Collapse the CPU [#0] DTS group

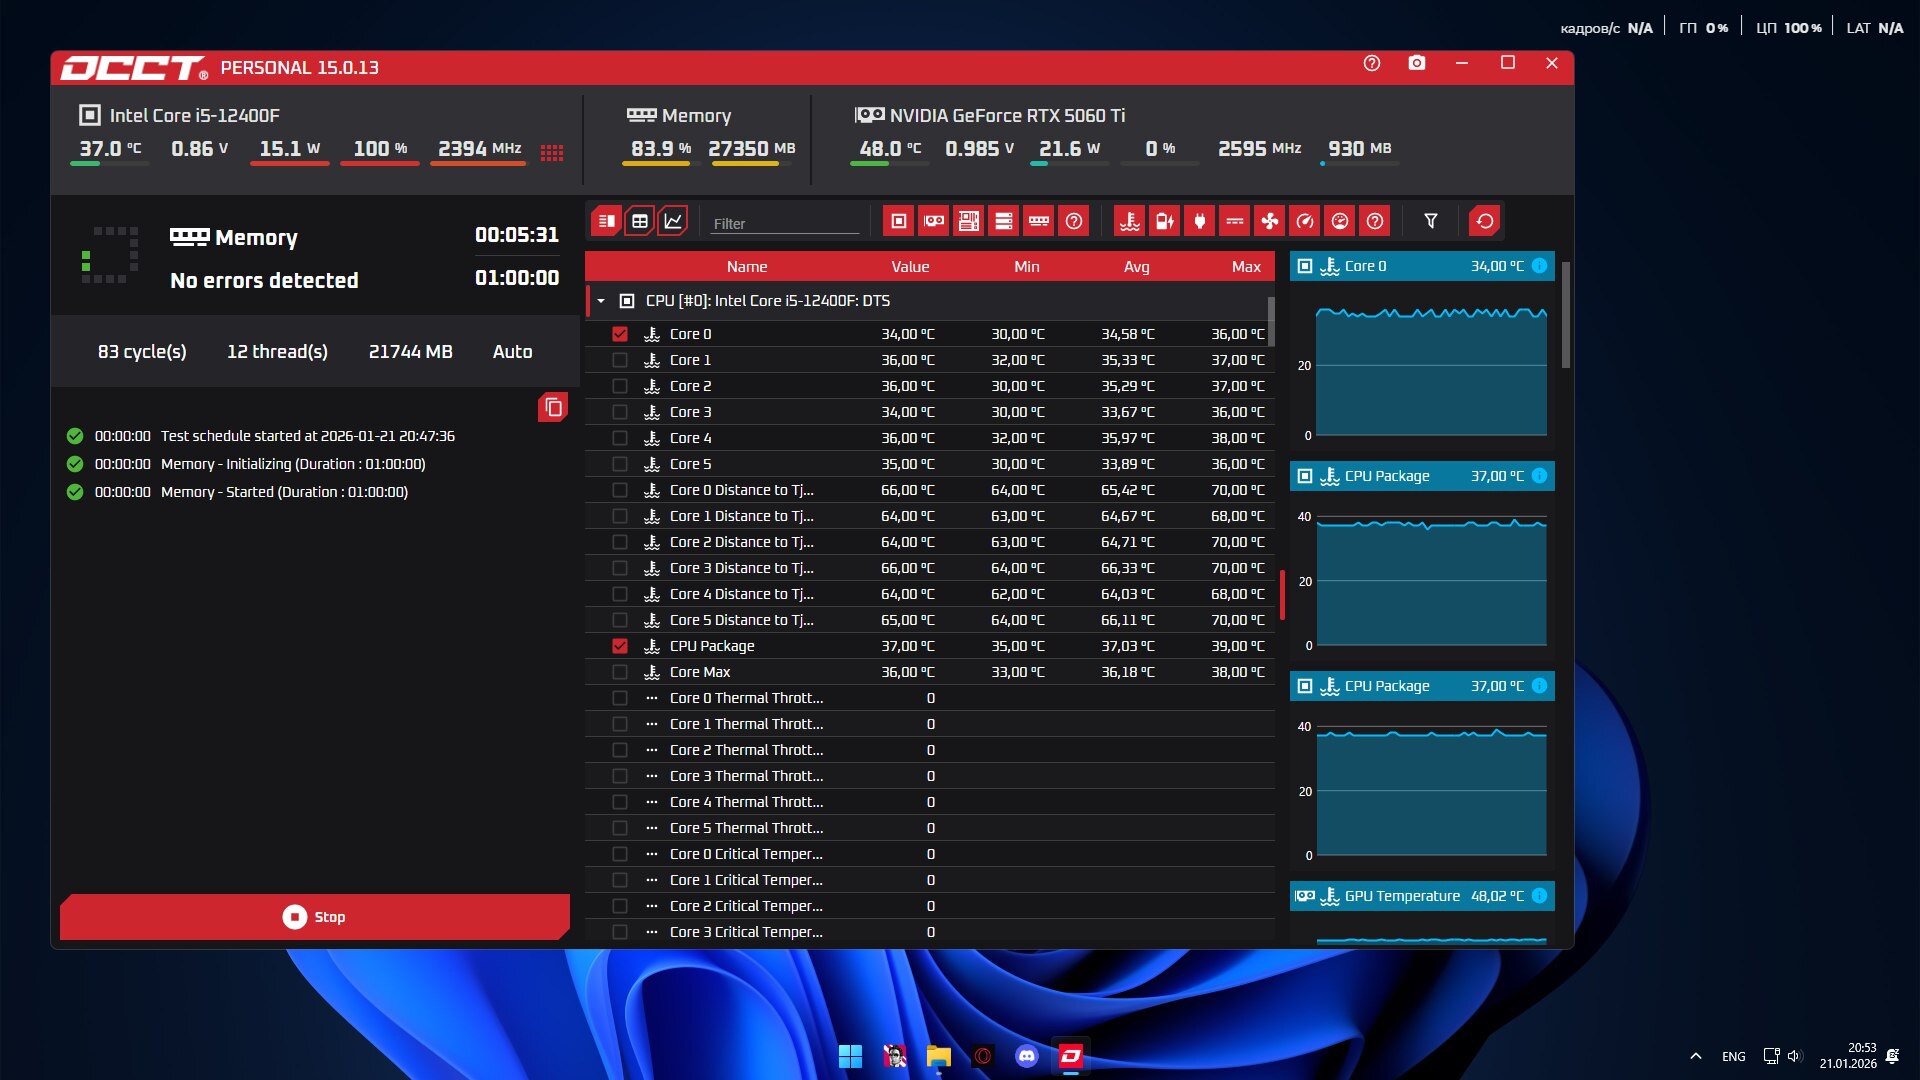pyautogui.click(x=601, y=301)
